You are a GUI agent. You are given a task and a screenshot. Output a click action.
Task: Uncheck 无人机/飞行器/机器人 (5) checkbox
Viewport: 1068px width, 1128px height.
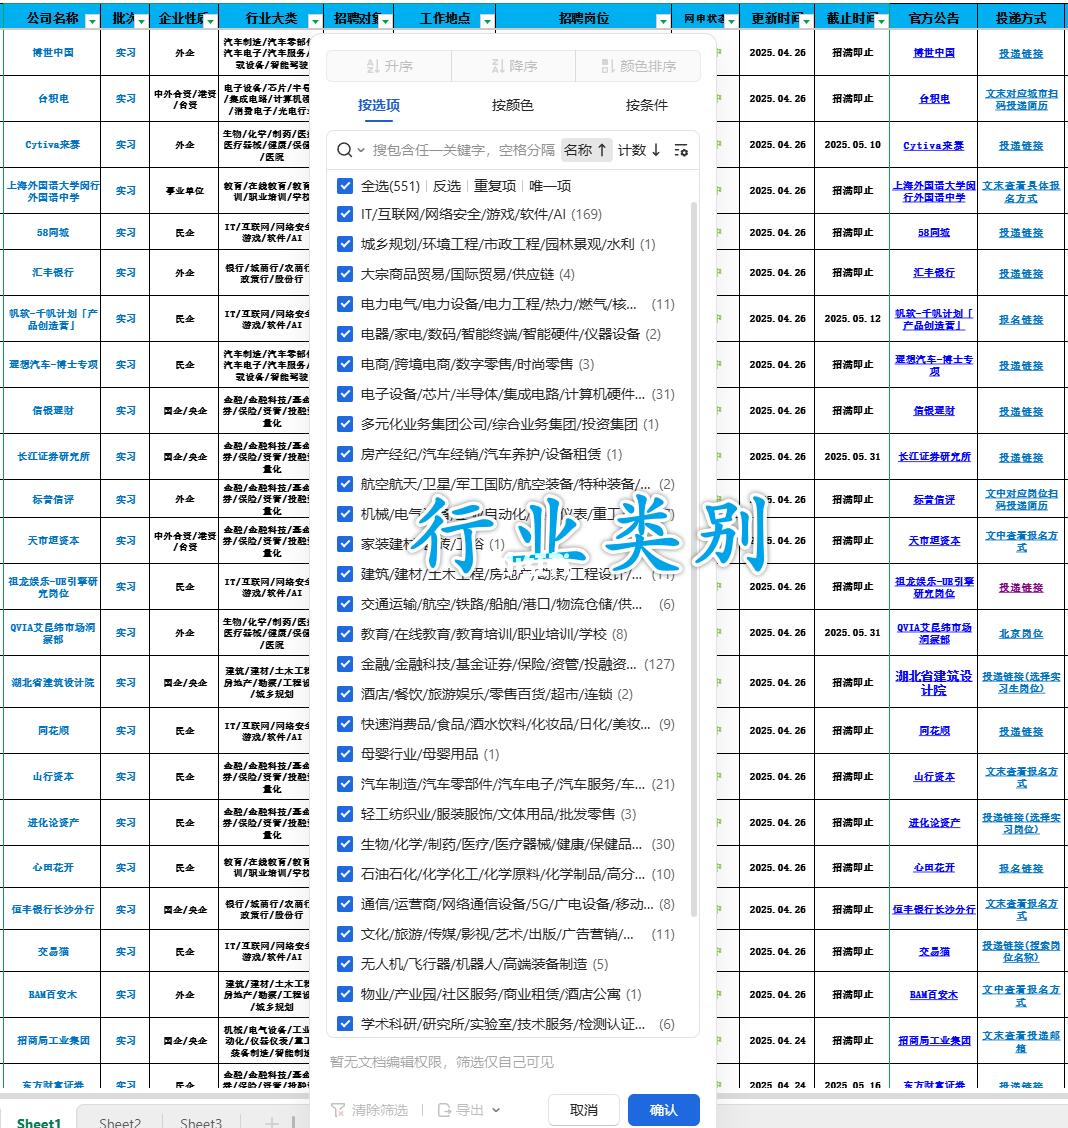coord(345,964)
